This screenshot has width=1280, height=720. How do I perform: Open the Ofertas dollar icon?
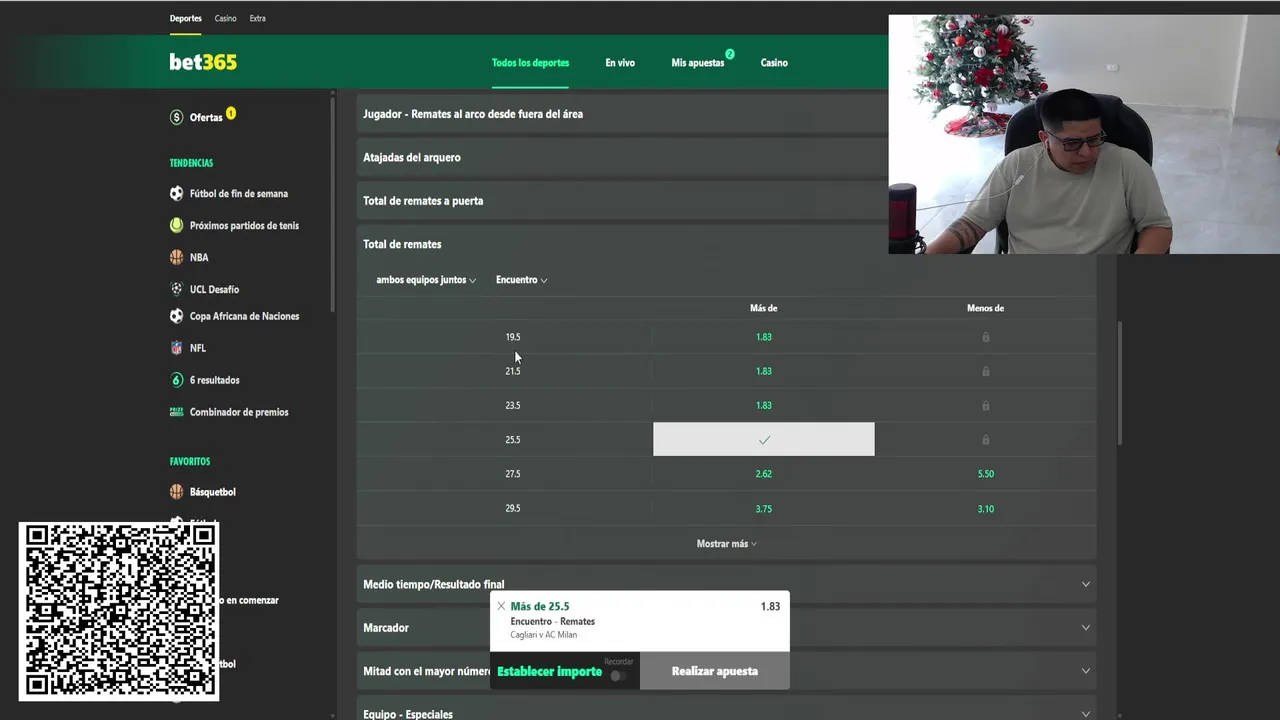(x=177, y=117)
